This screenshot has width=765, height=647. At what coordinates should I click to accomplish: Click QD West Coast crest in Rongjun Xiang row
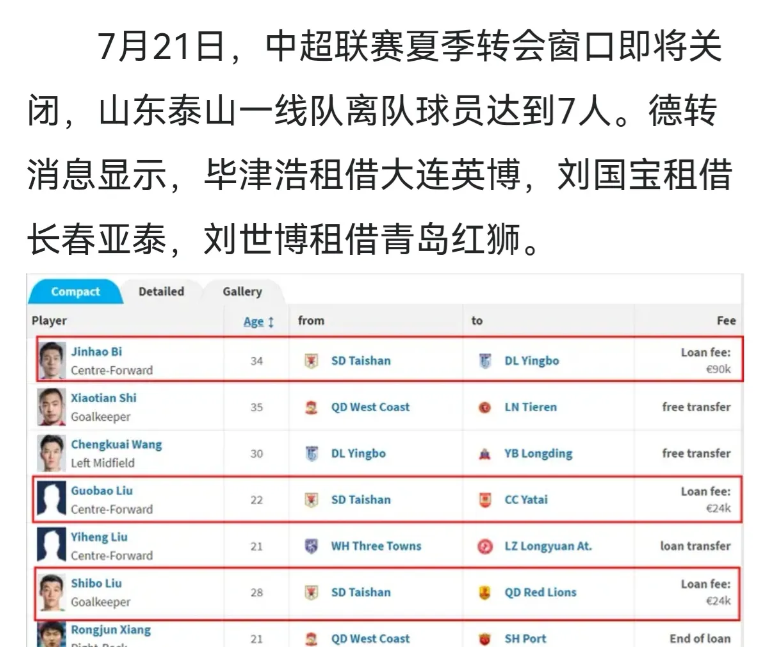point(311,639)
